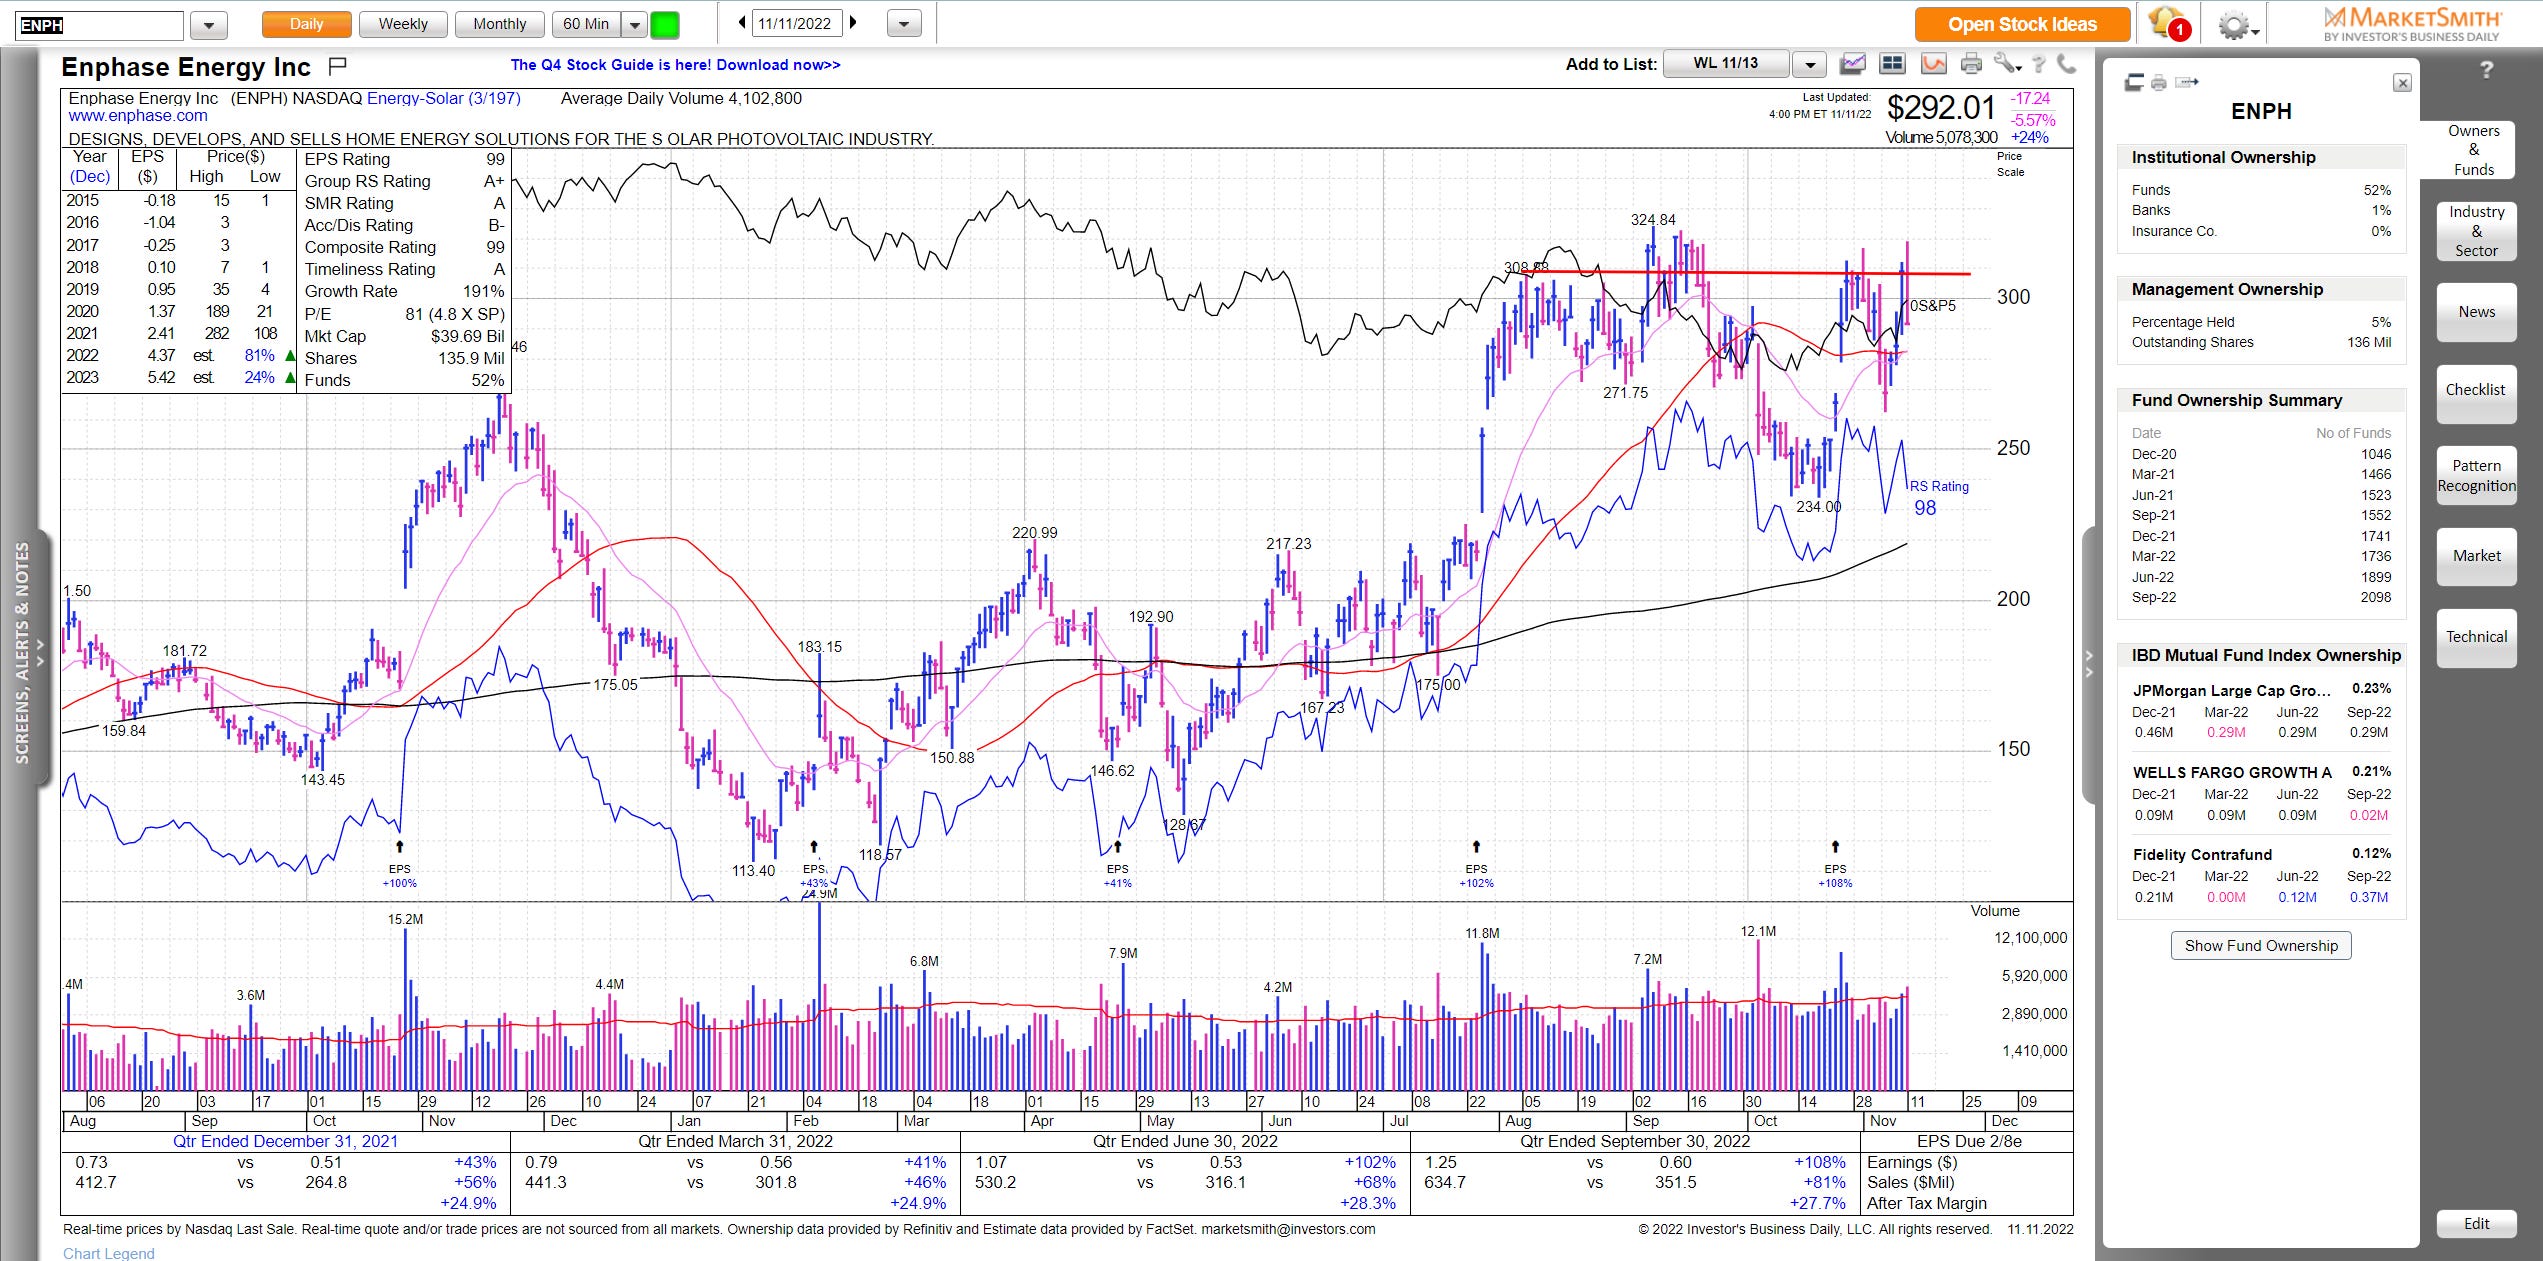2543x1261 pixels.
Task: Click Show Fund Ownership button
Action: tap(2261, 946)
